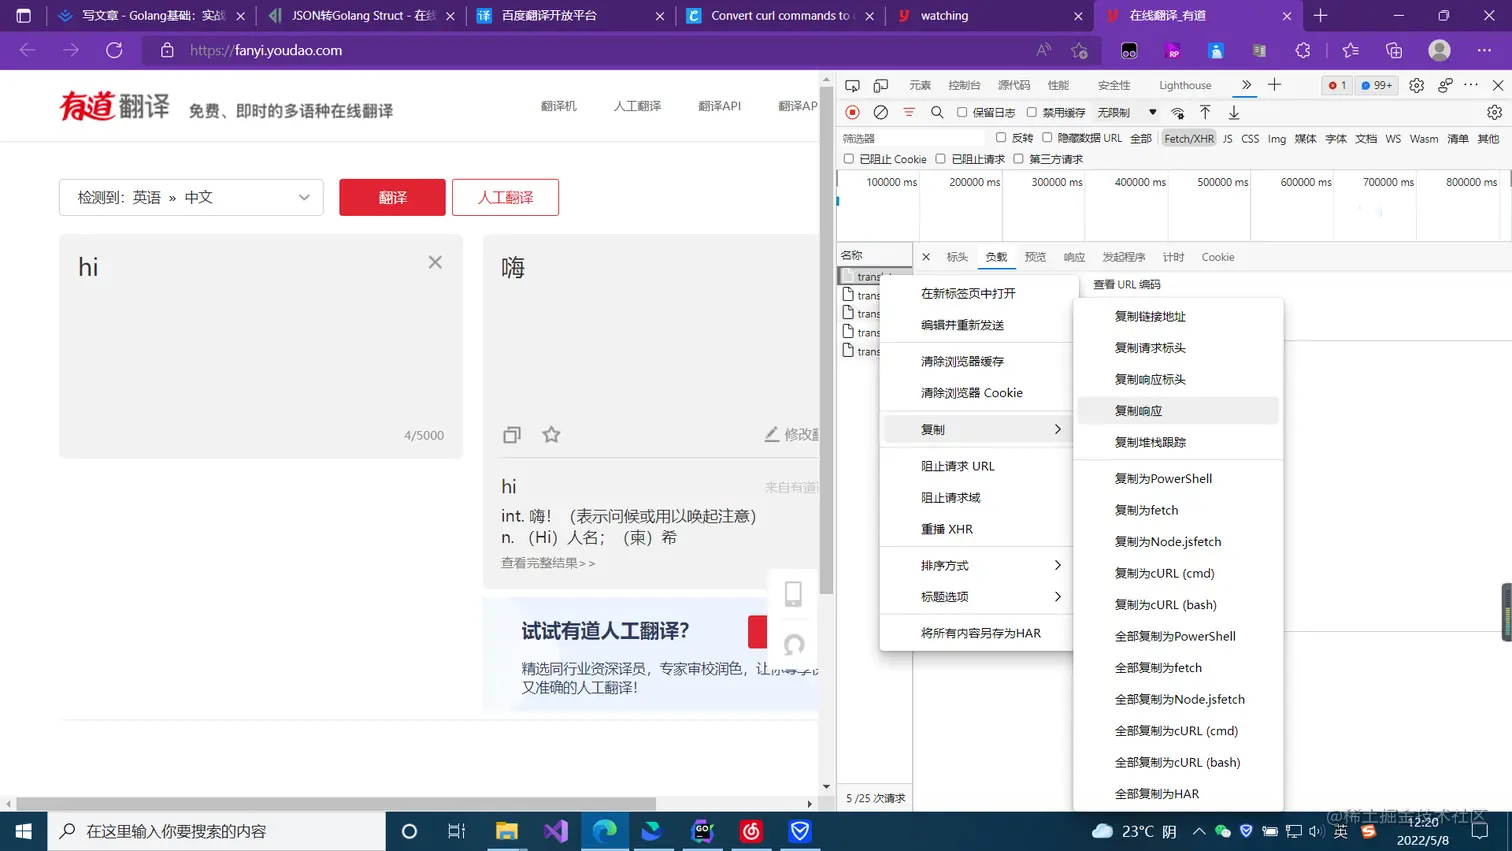Image resolution: width=1512 pixels, height=851 pixels.
Task: Switch to the 预览 tab
Action: (x=1035, y=257)
